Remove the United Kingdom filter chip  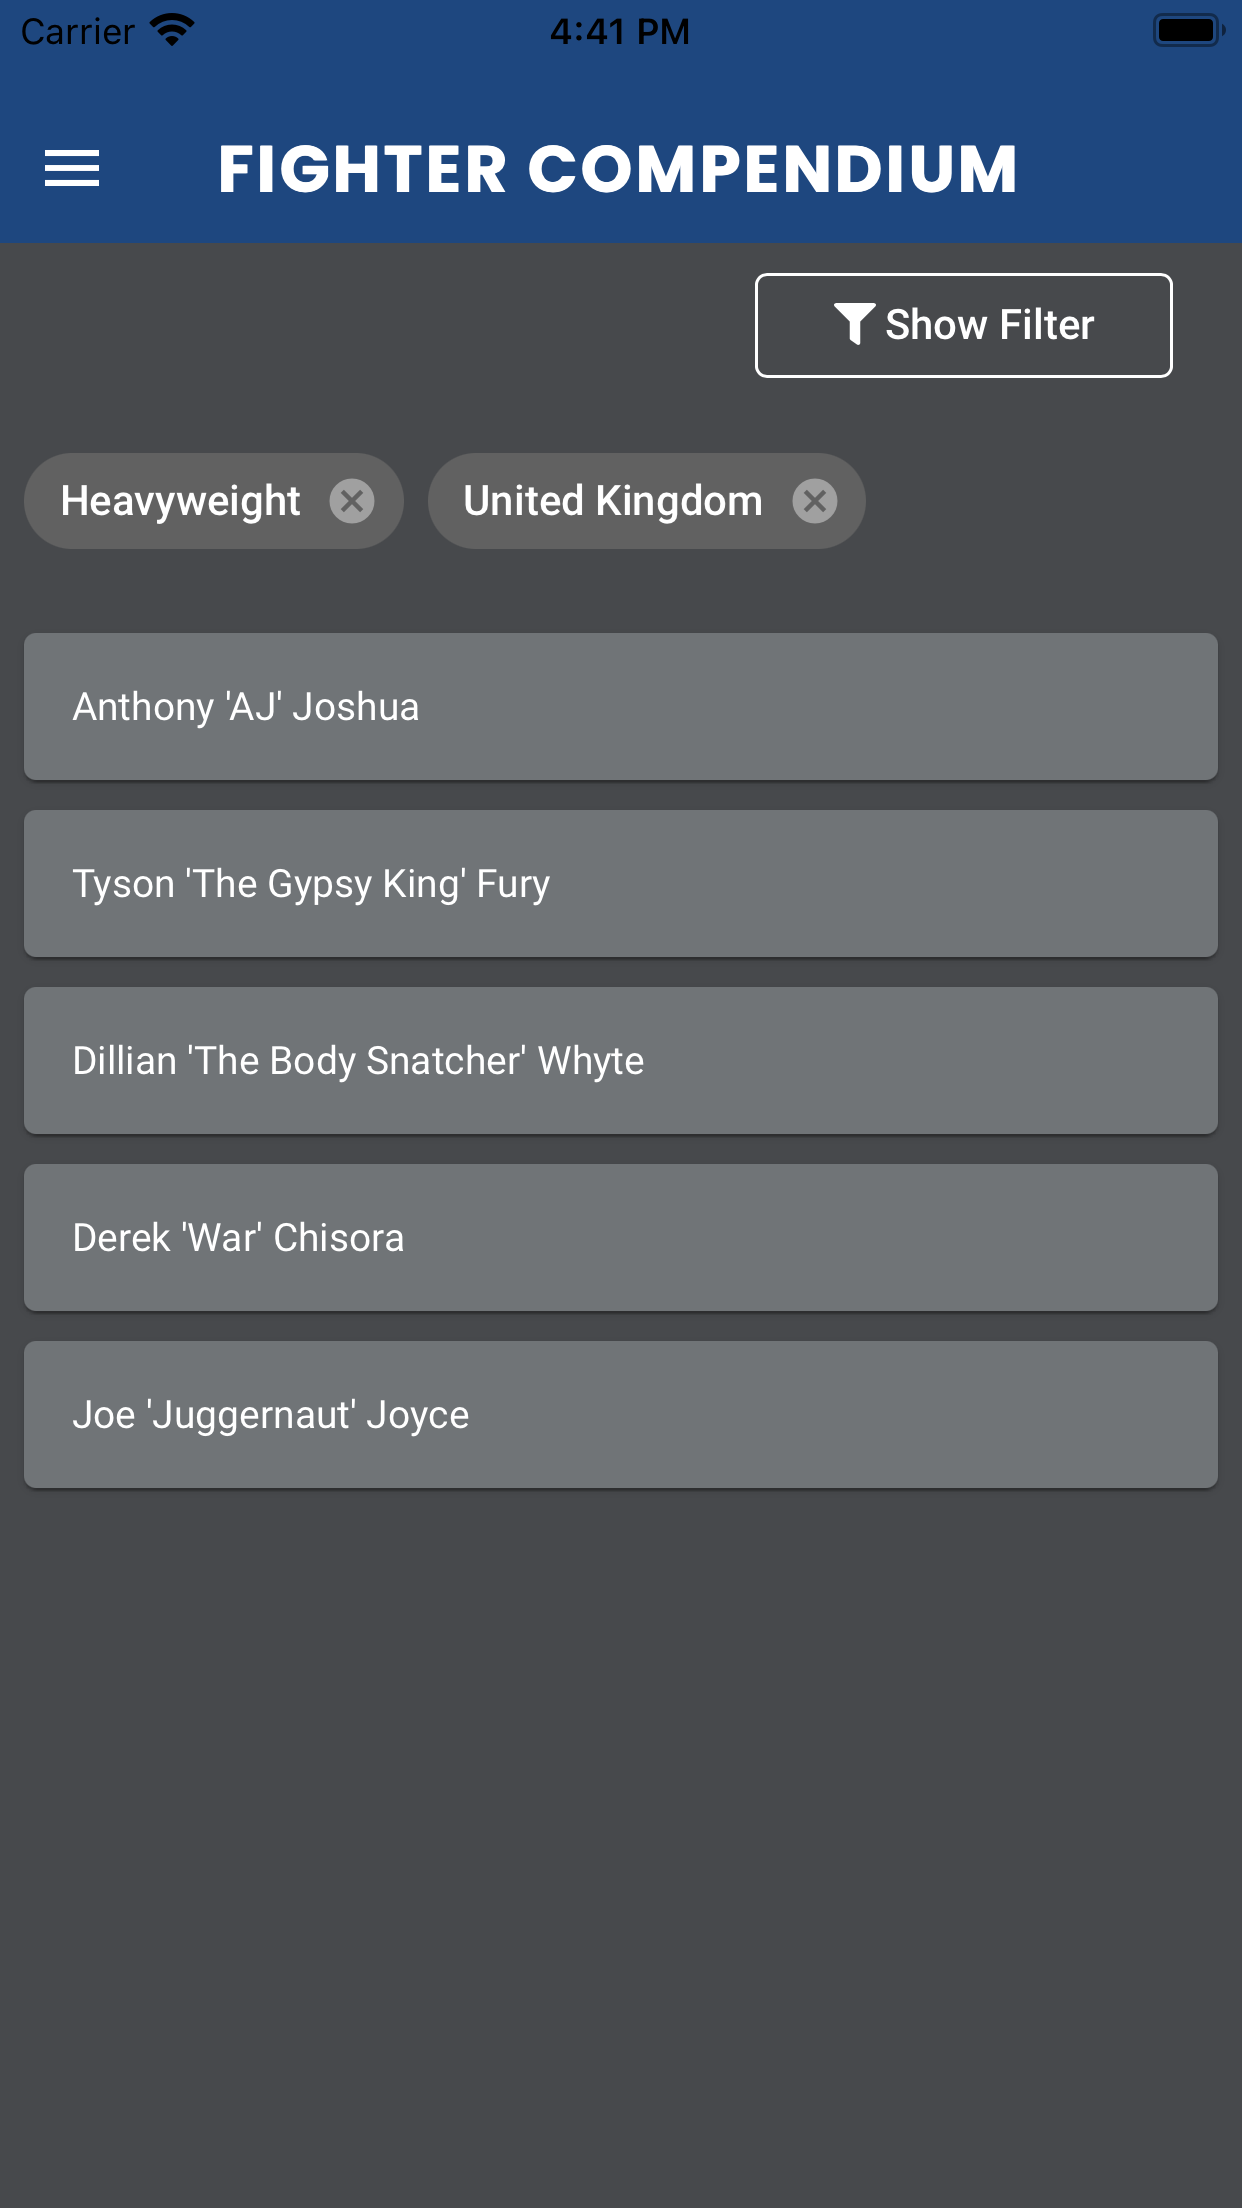click(815, 501)
